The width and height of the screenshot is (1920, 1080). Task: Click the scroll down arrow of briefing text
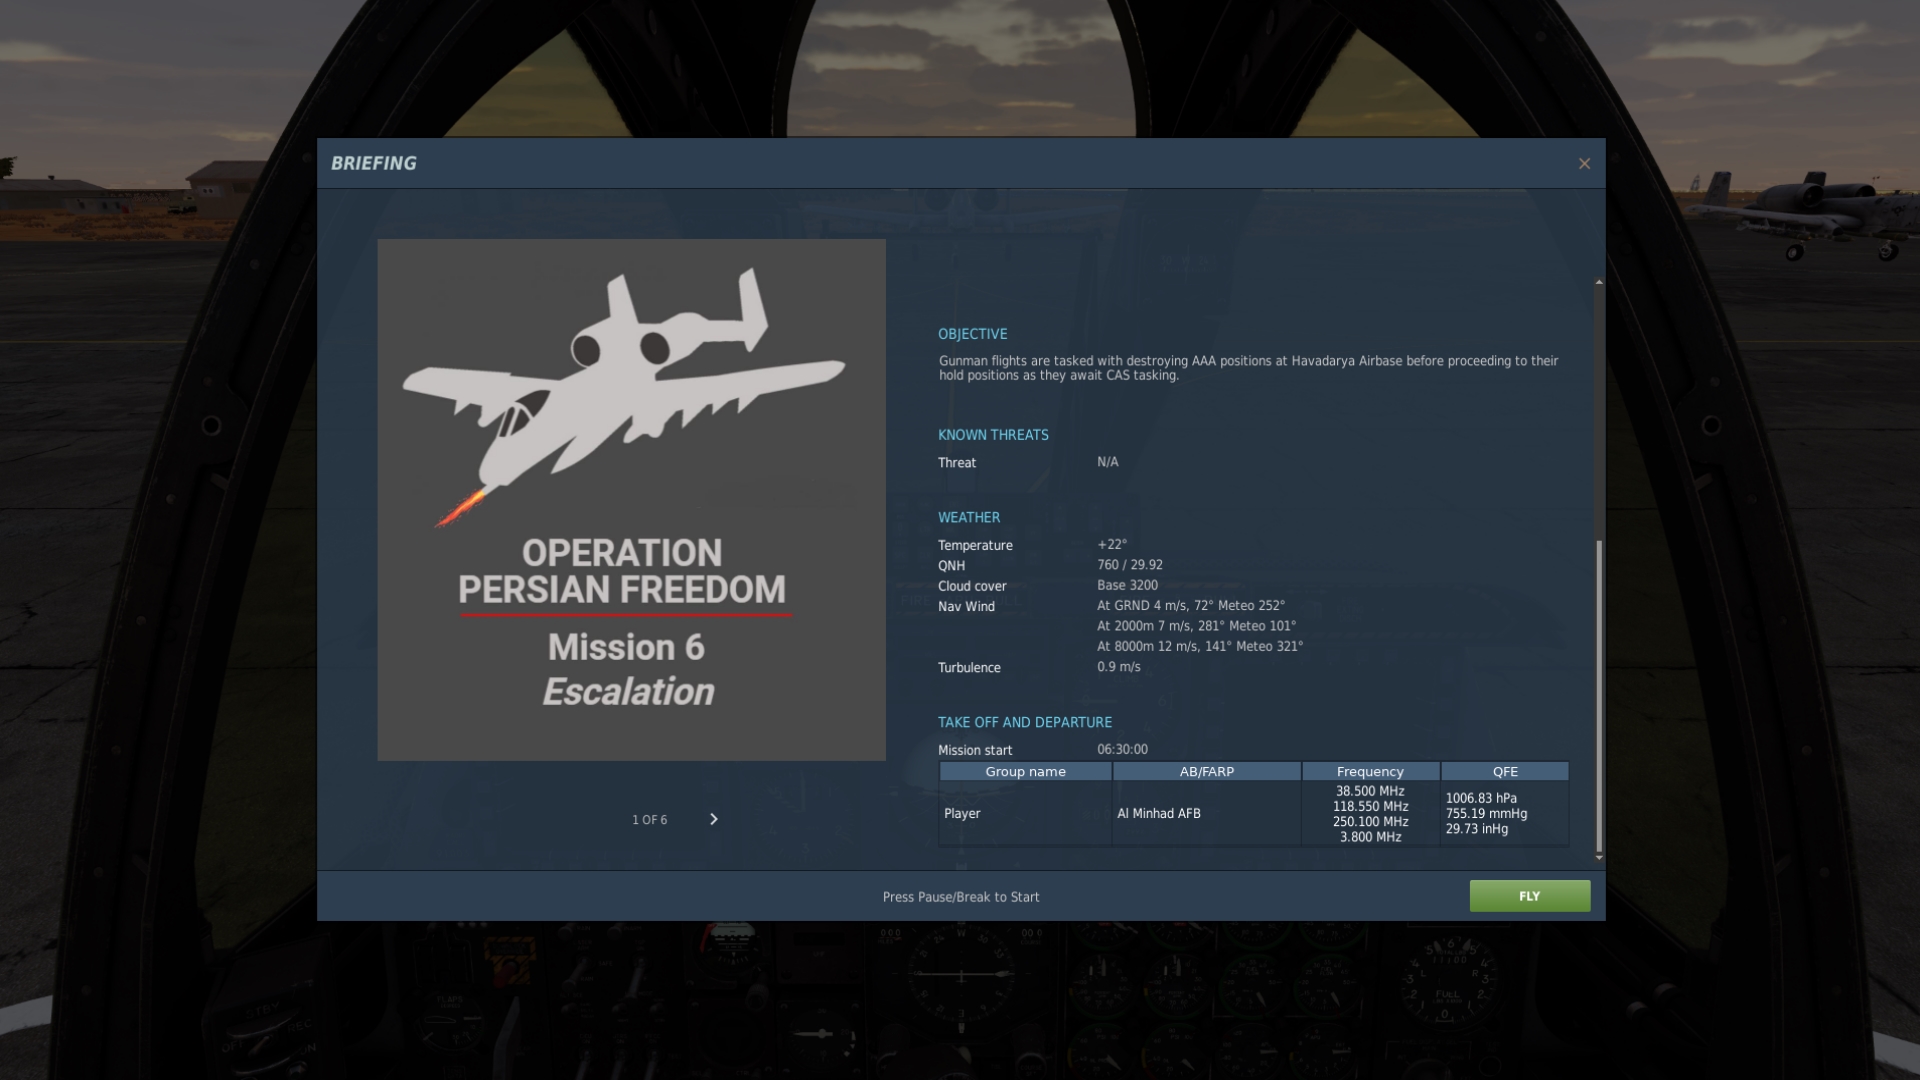click(x=1599, y=857)
